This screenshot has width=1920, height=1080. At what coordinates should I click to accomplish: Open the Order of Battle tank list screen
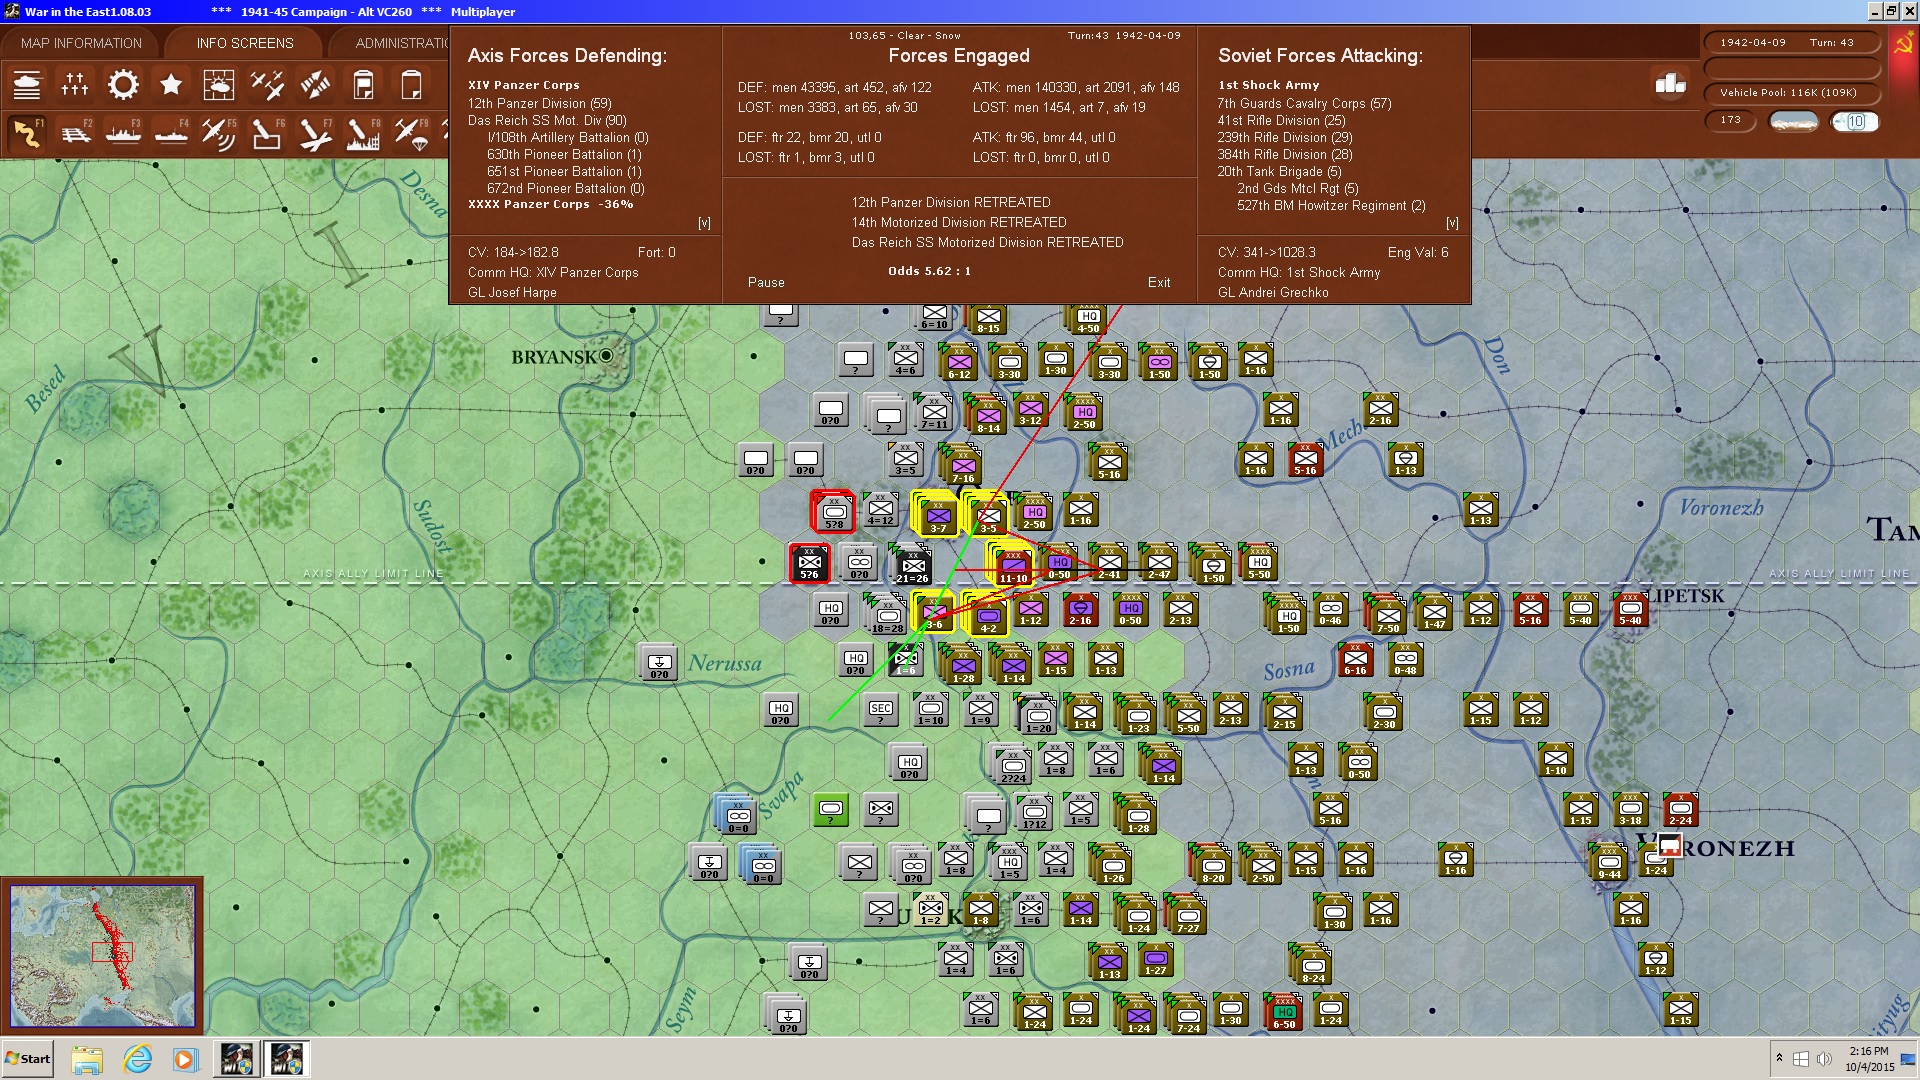coord(27,85)
